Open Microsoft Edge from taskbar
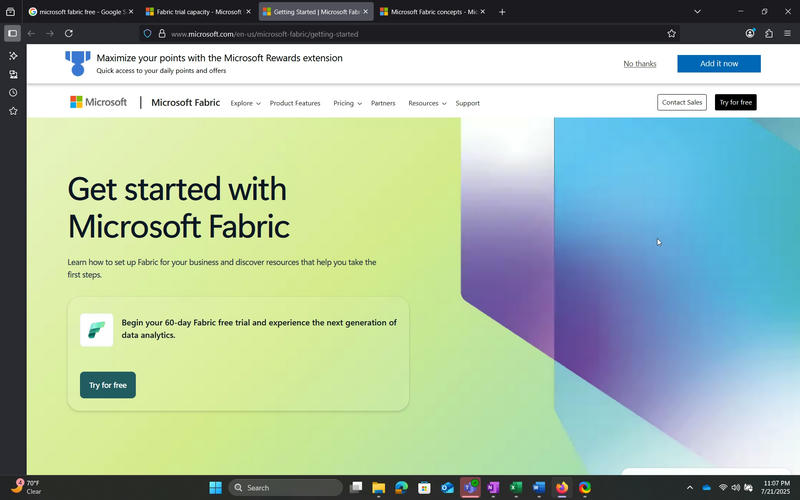The image size is (800, 500). pos(402,488)
